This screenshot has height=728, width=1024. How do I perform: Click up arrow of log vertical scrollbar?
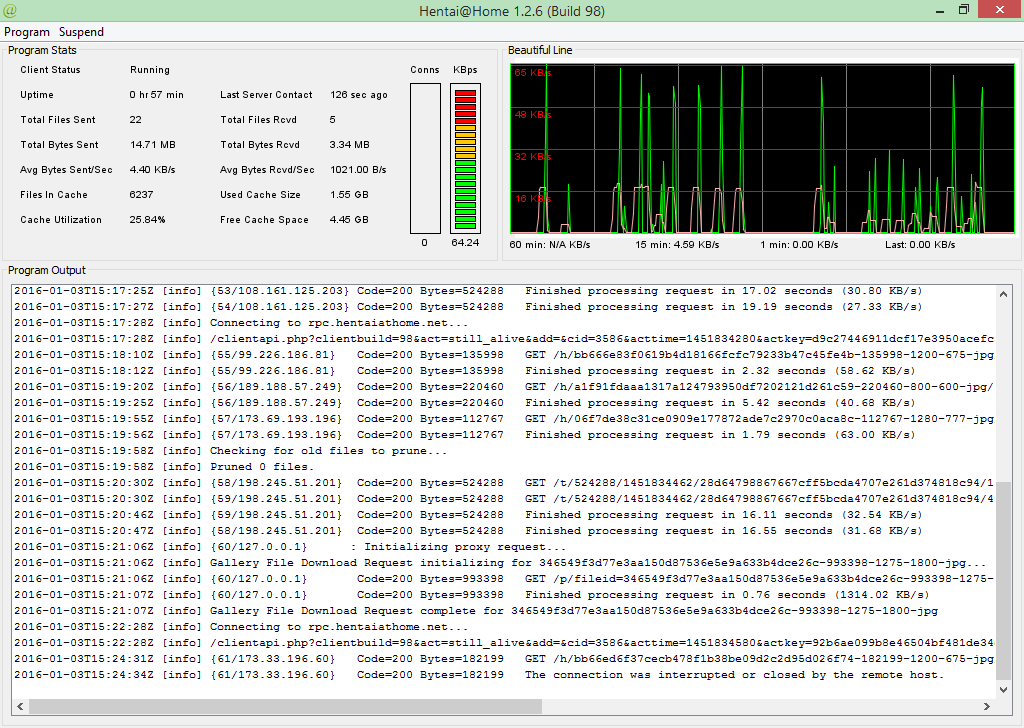(1003, 292)
